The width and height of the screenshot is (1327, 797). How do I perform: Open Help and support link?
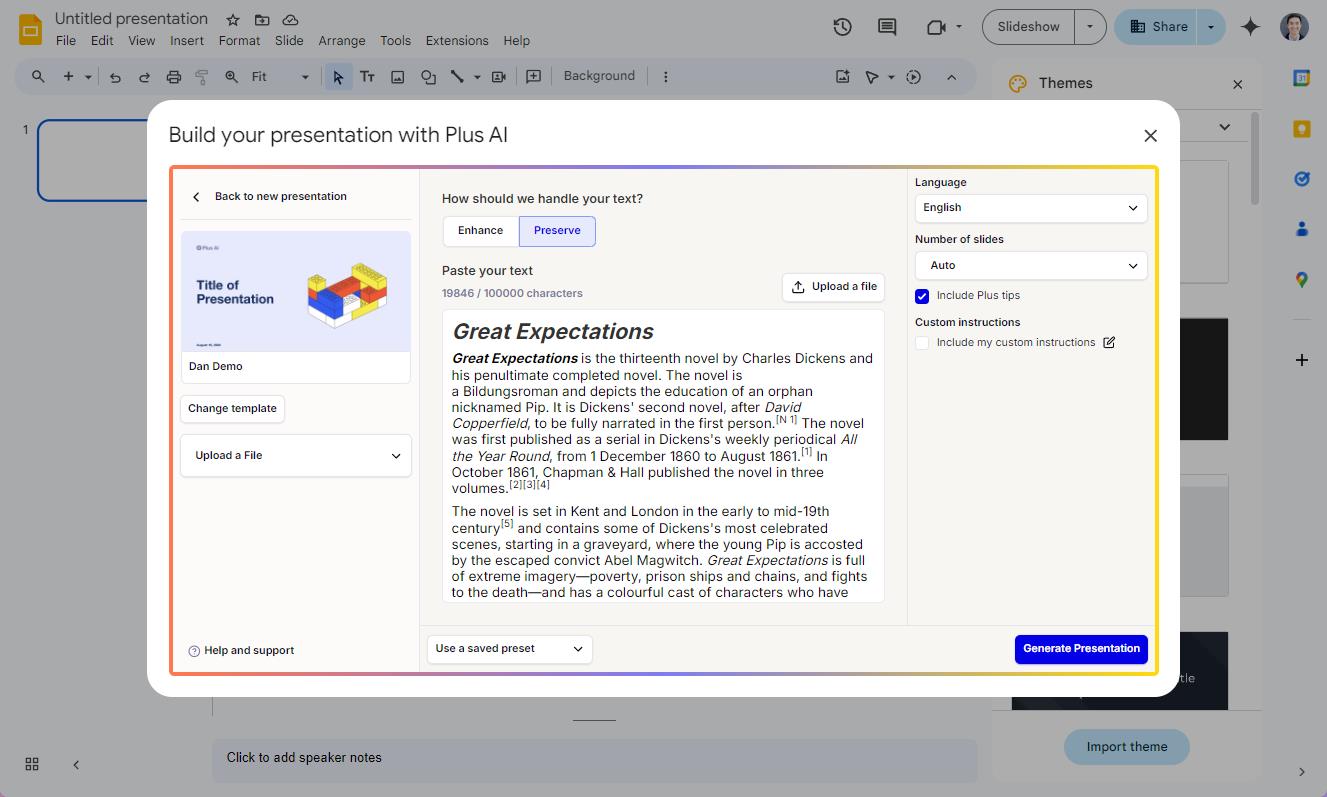pos(241,651)
